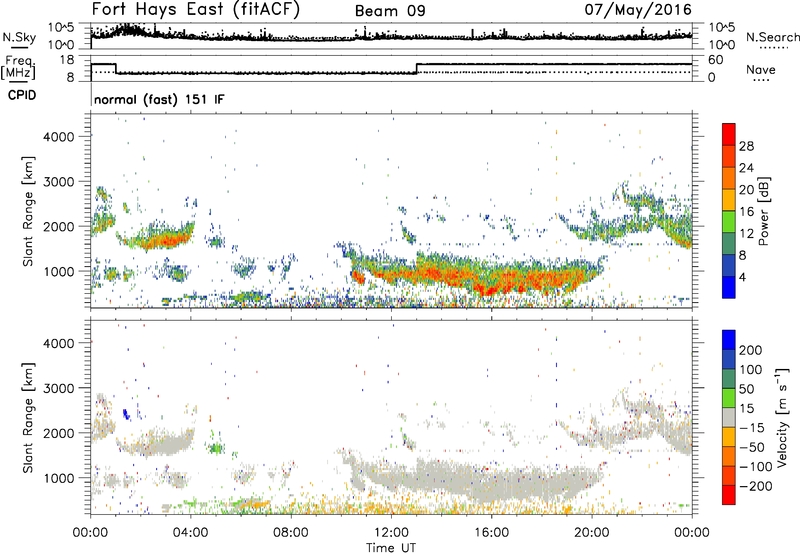Click the '3000' tick in velocity panel
This screenshot has width=800, height=554.
click(x=58, y=388)
